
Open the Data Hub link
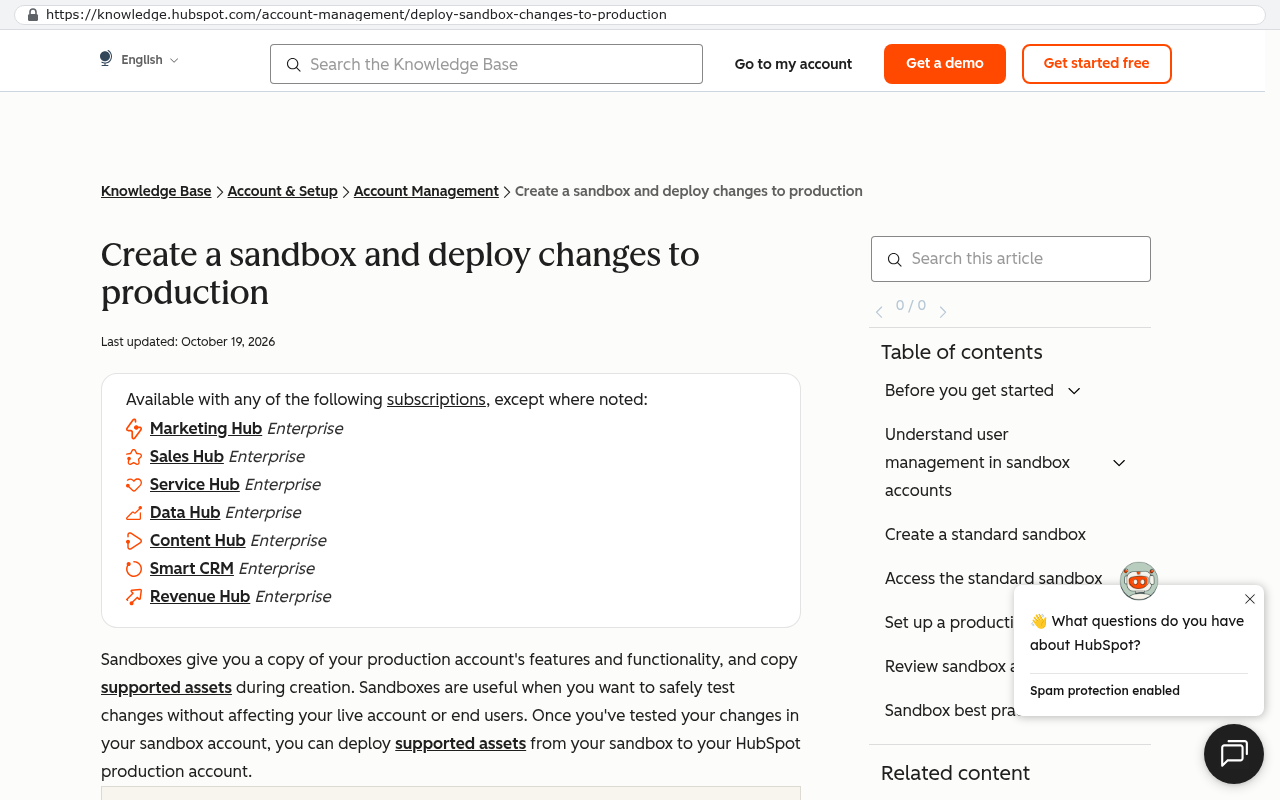click(x=185, y=513)
